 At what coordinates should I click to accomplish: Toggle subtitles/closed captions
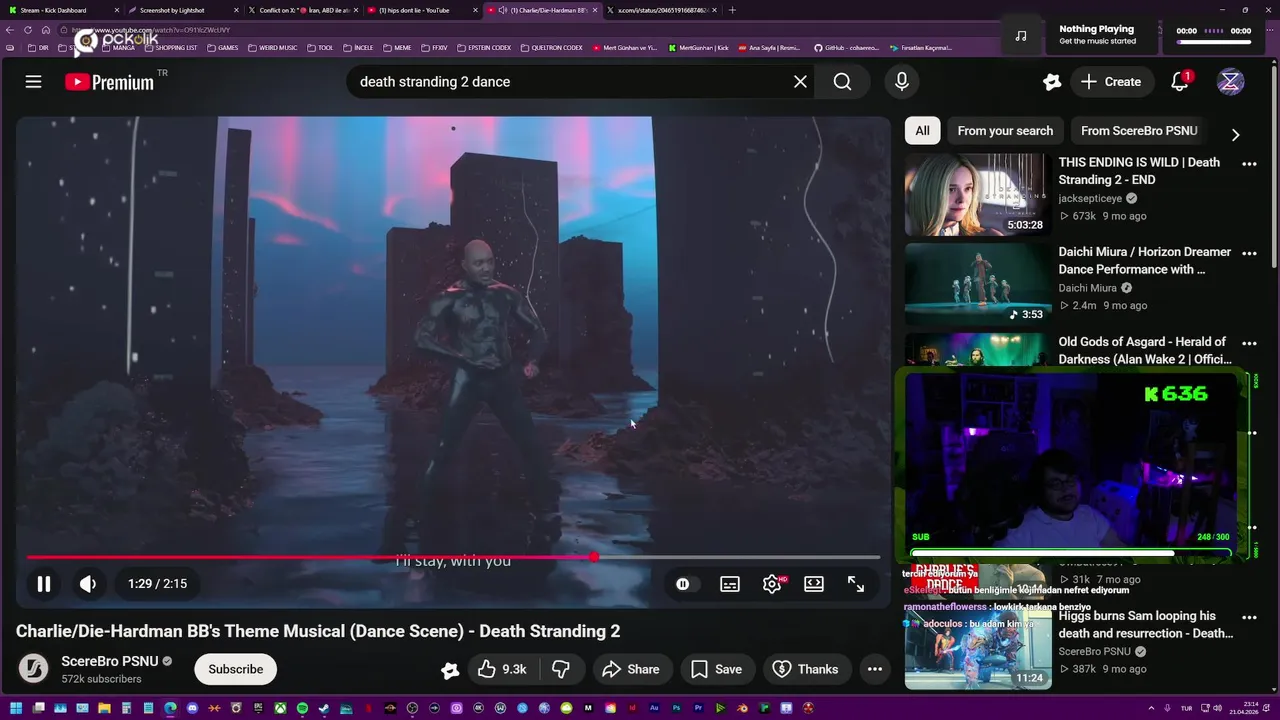(x=730, y=584)
